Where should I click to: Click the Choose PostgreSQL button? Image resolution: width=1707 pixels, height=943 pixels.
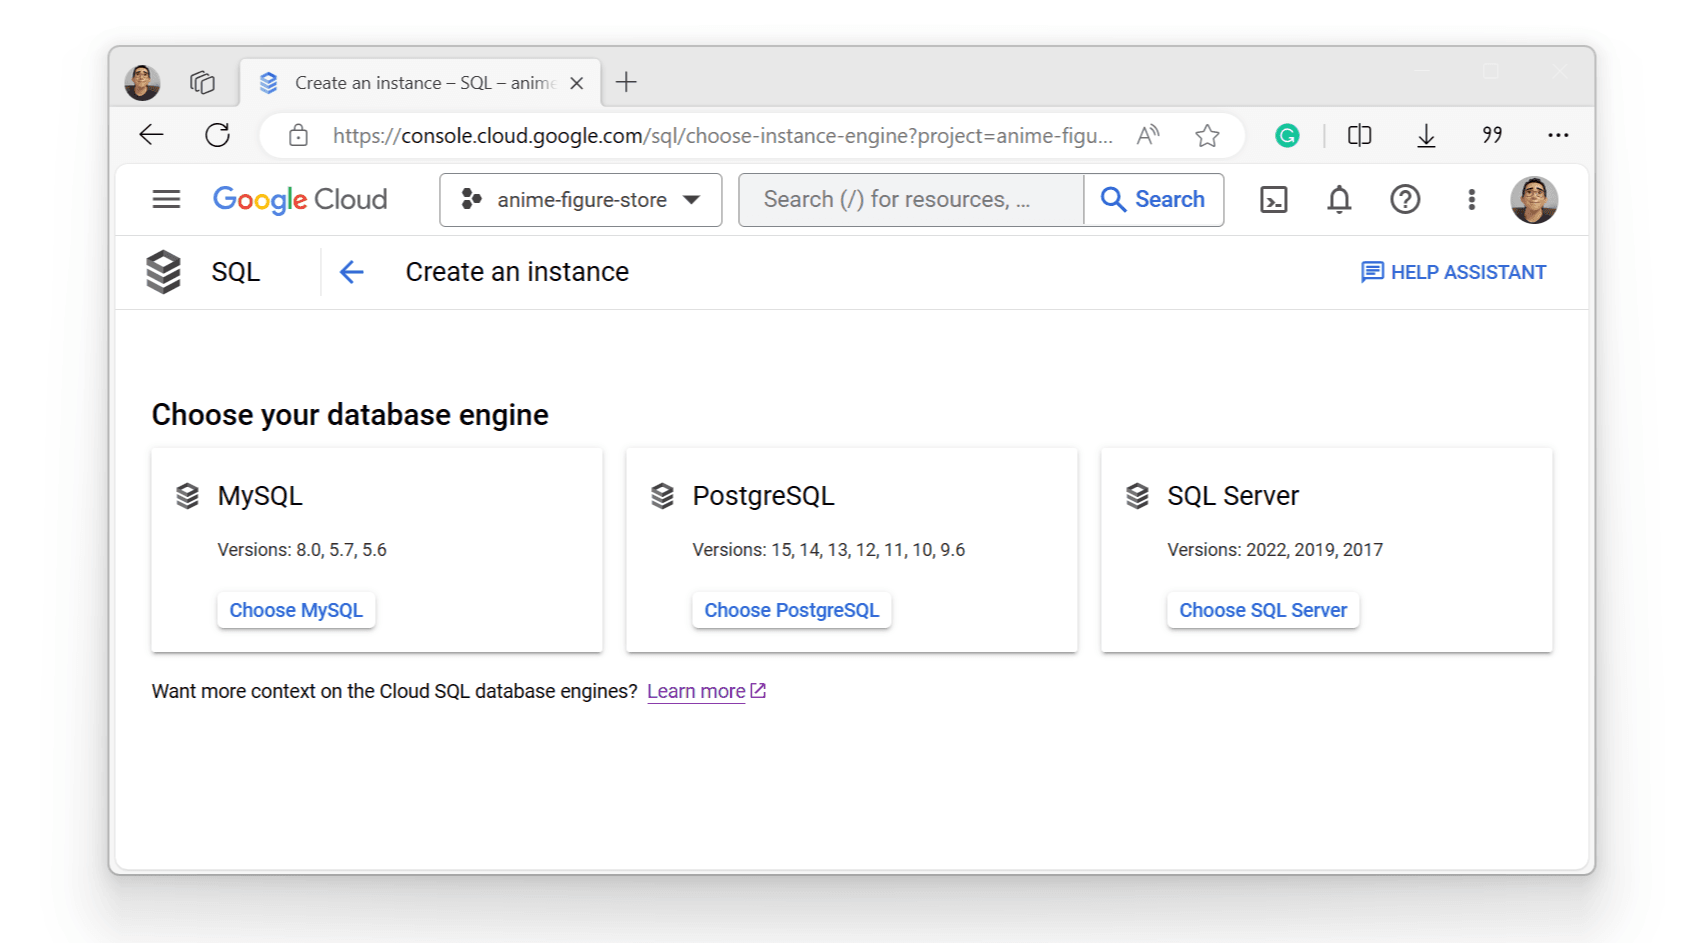pyautogui.click(x=792, y=610)
